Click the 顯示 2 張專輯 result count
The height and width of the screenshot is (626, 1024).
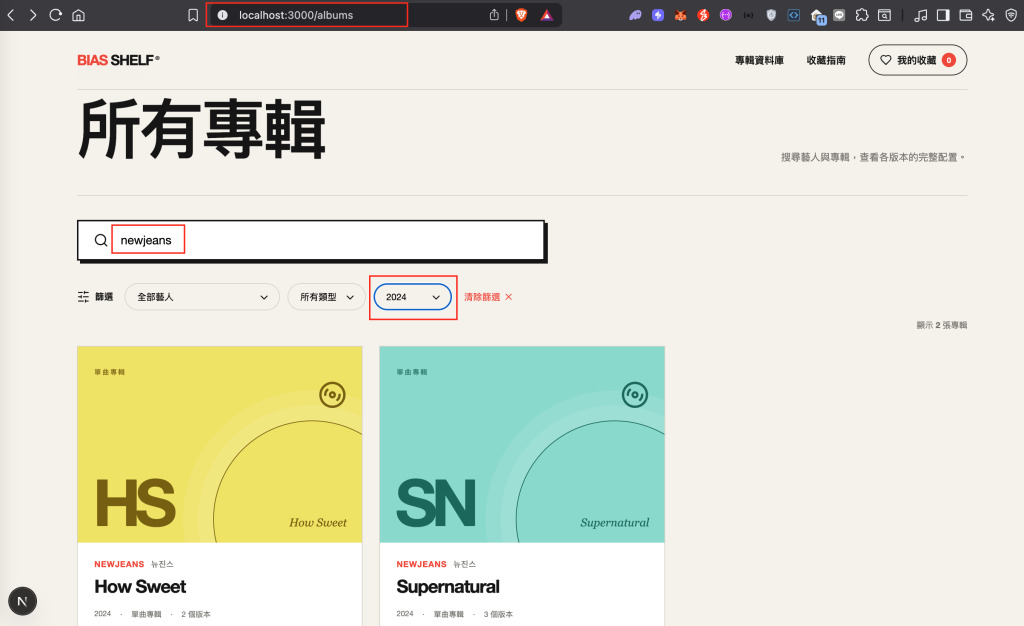click(x=942, y=325)
